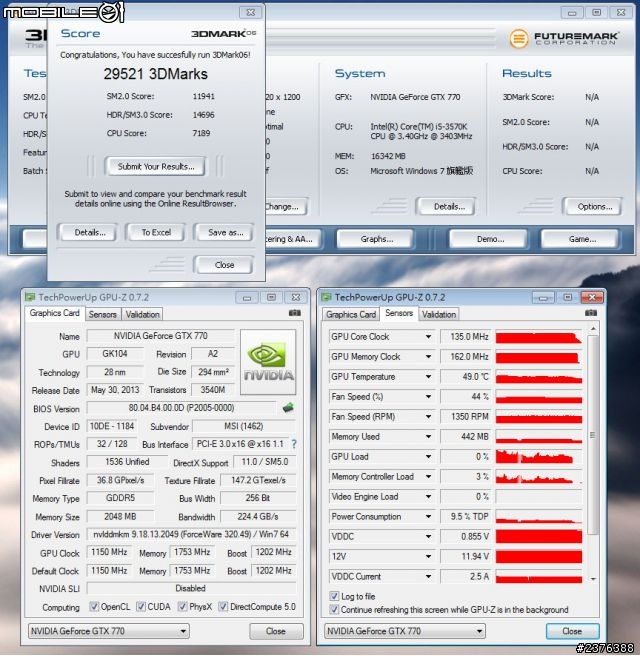Image resolution: width=640 pixels, height=656 pixels.
Task: Toggle the OpenCL checkbox
Action: pos(94,606)
